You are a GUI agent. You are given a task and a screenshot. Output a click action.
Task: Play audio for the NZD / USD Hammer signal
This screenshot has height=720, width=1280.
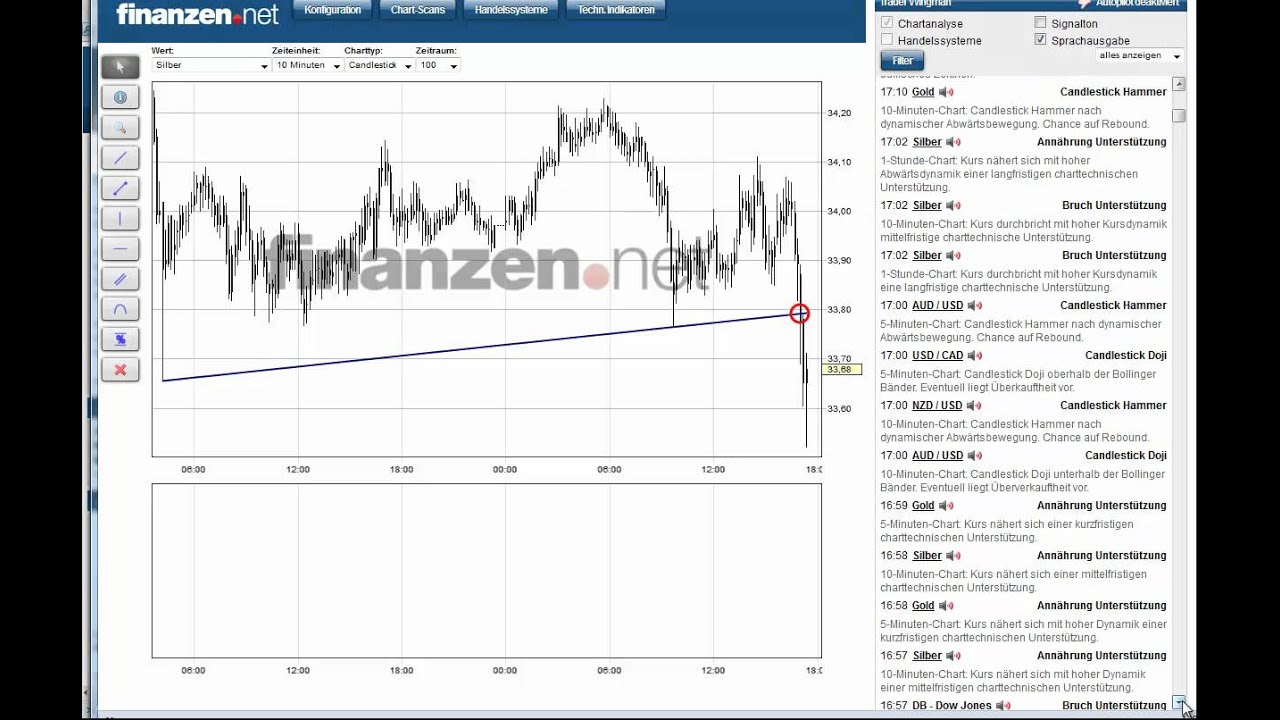(973, 405)
